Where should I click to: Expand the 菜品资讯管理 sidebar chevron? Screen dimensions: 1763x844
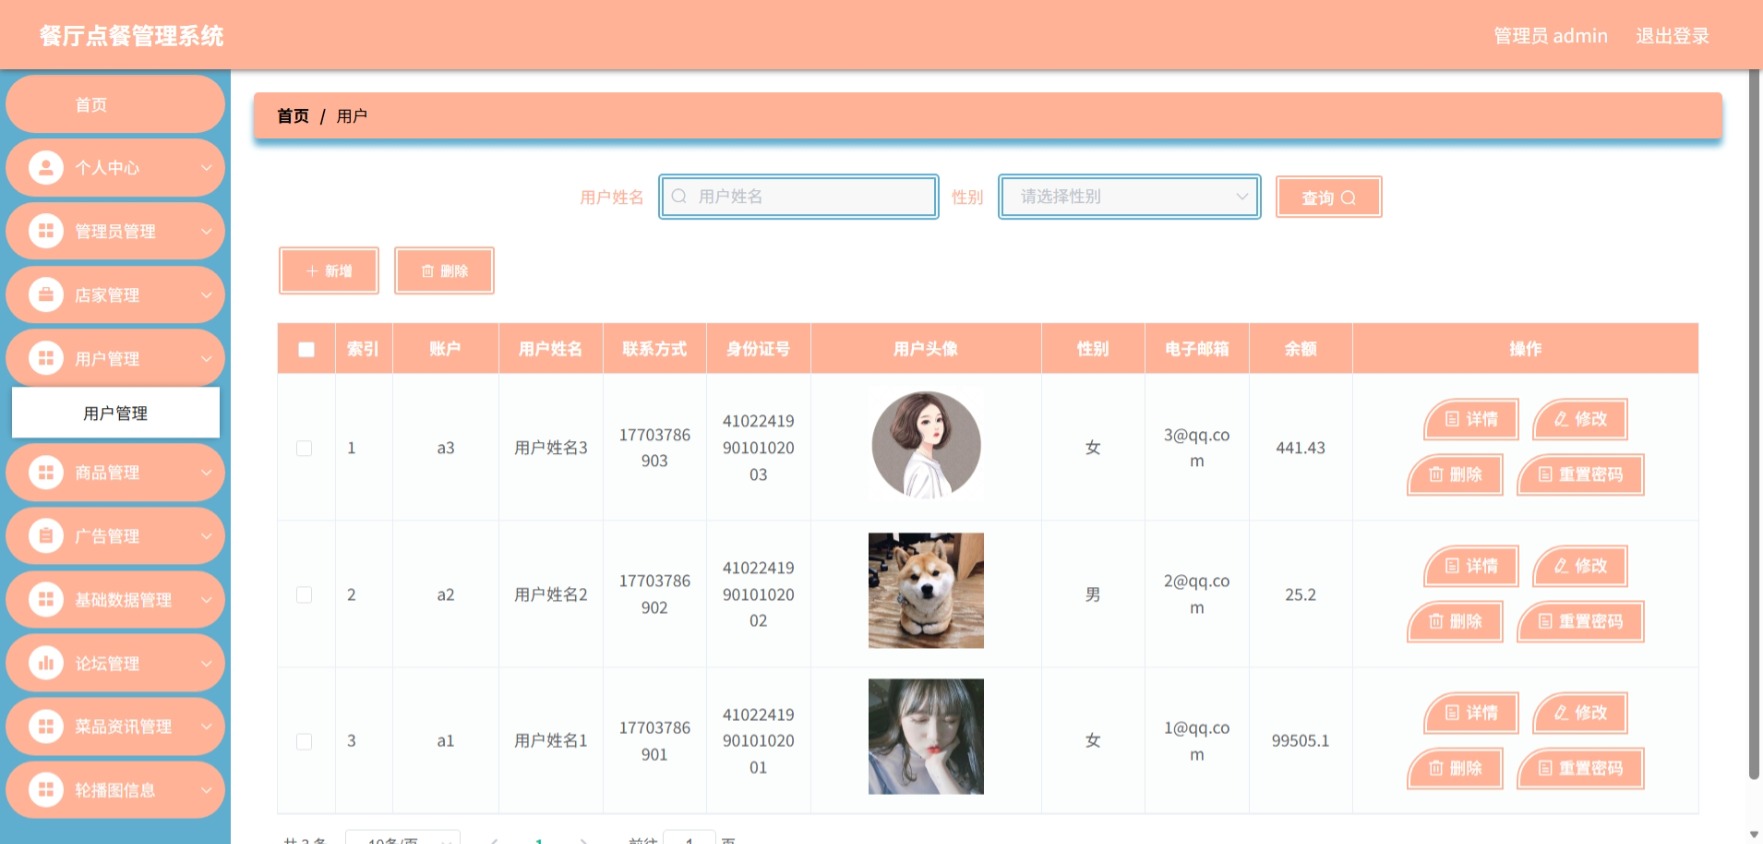click(206, 727)
